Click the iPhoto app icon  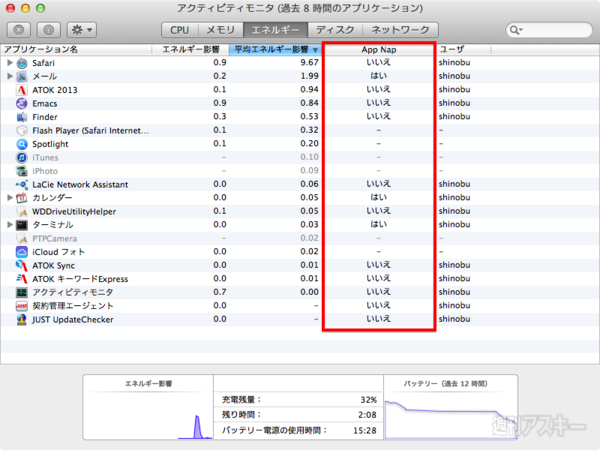pos(22,171)
